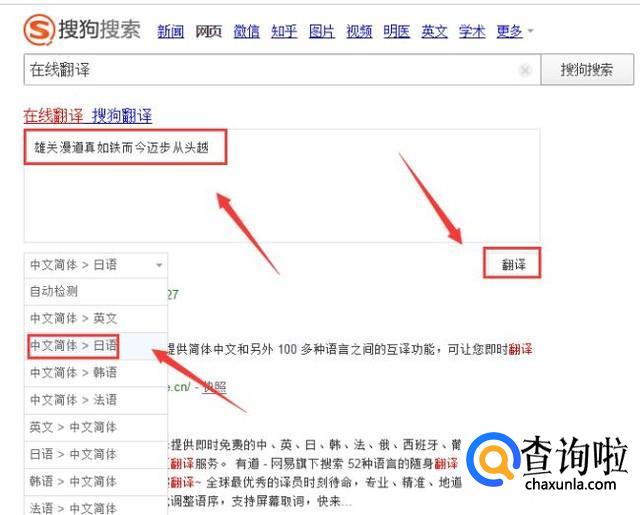640x515 pixels.
Task: Select 法语 > 中文简体 option
Action: pyautogui.click(x=96, y=506)
